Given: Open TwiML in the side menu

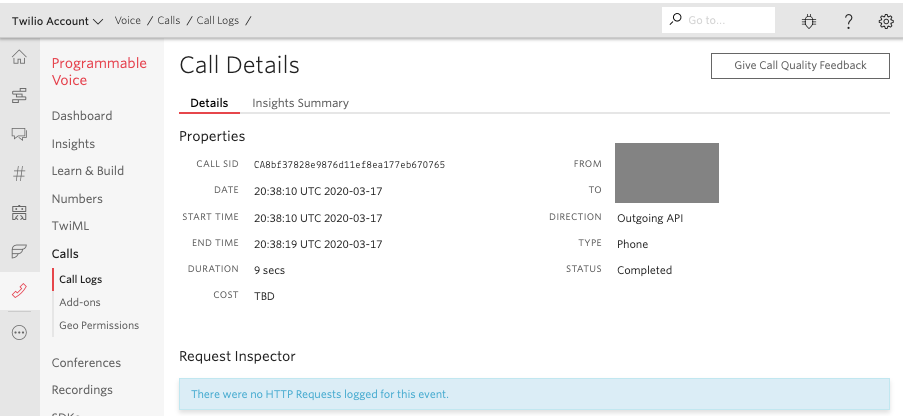Looking at the screenshot, I should pos(70,226).
